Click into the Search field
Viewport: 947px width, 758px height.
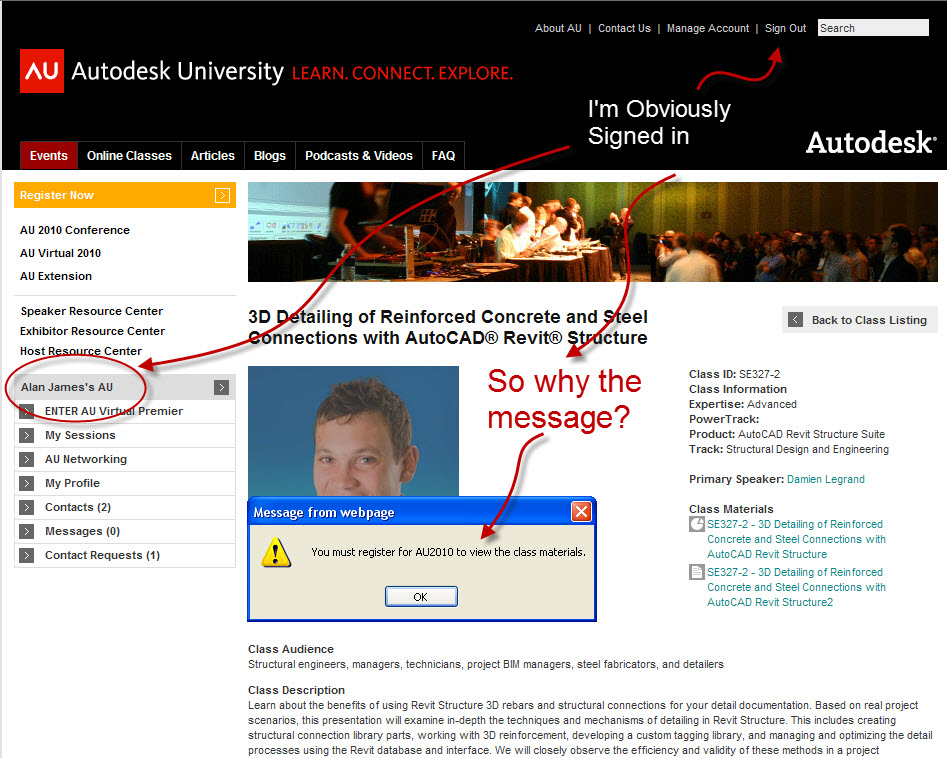point(873,28)
